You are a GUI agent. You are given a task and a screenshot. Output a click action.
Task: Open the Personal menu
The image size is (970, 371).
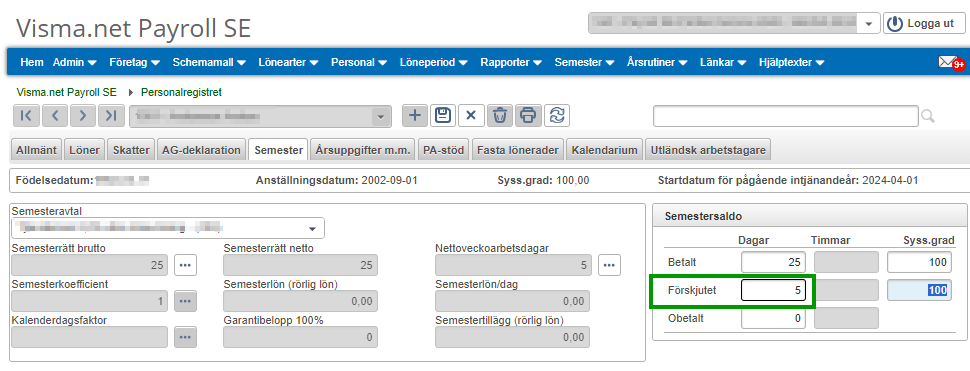click(x=359, y=62)
